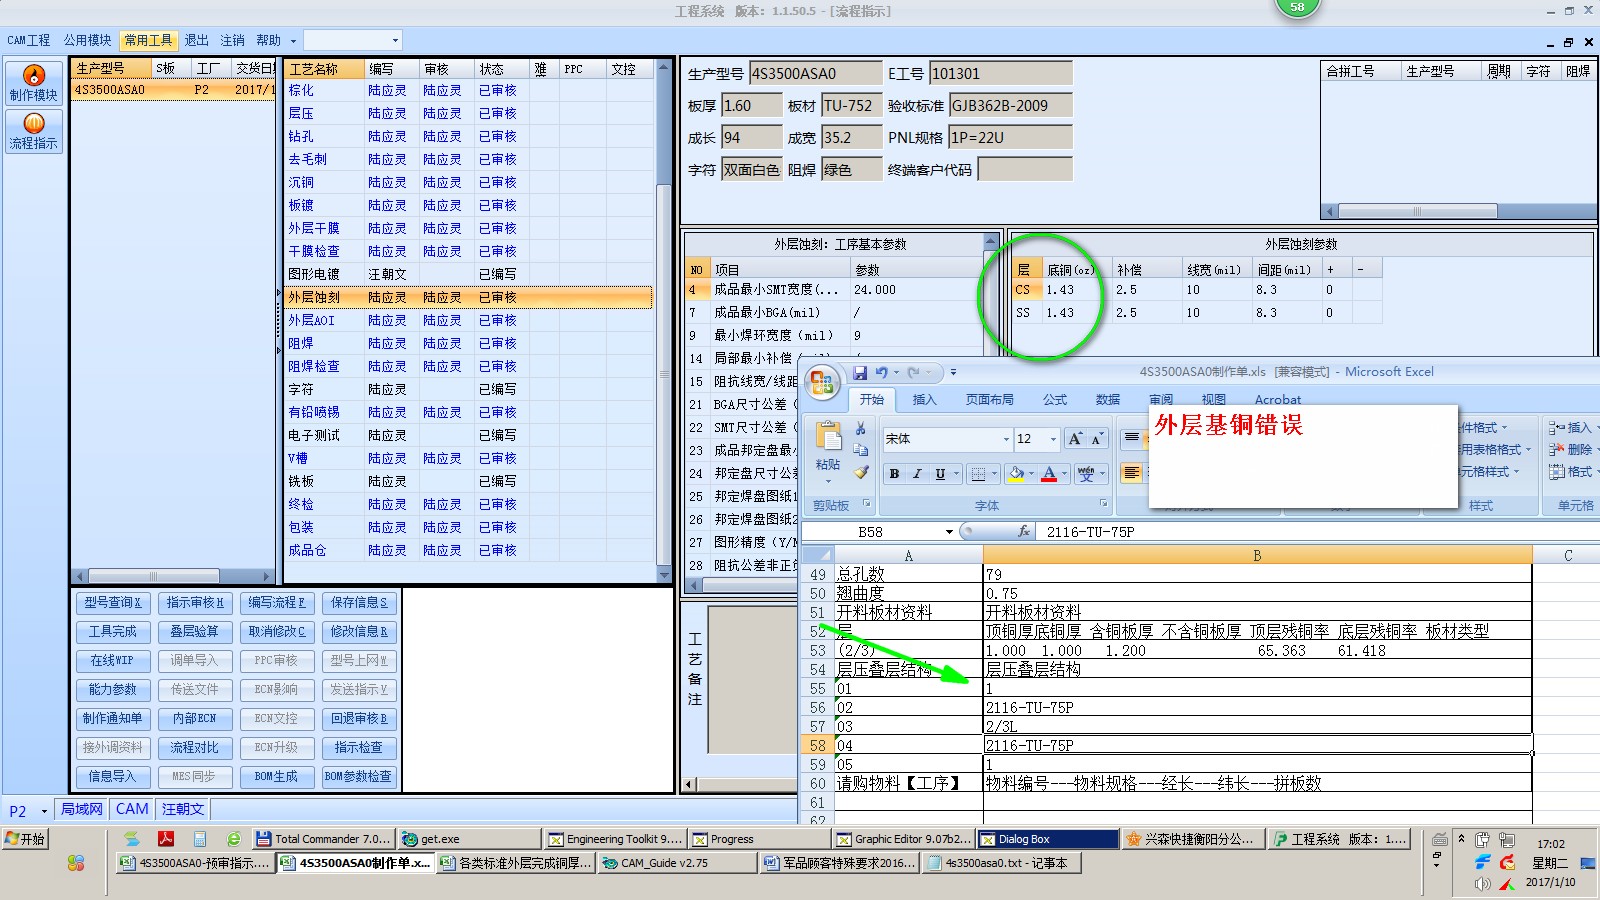Screen dimensions: 1600x900
Task: Increase font size with the large A icon
Action: coord(1075,439)
